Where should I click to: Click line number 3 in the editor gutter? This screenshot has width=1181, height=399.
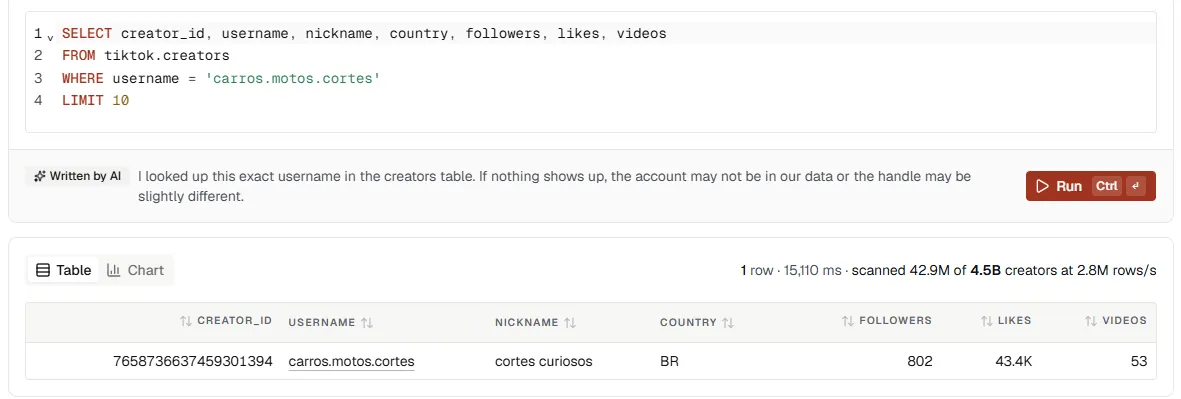pyautogui.click(x=38, y=78)
